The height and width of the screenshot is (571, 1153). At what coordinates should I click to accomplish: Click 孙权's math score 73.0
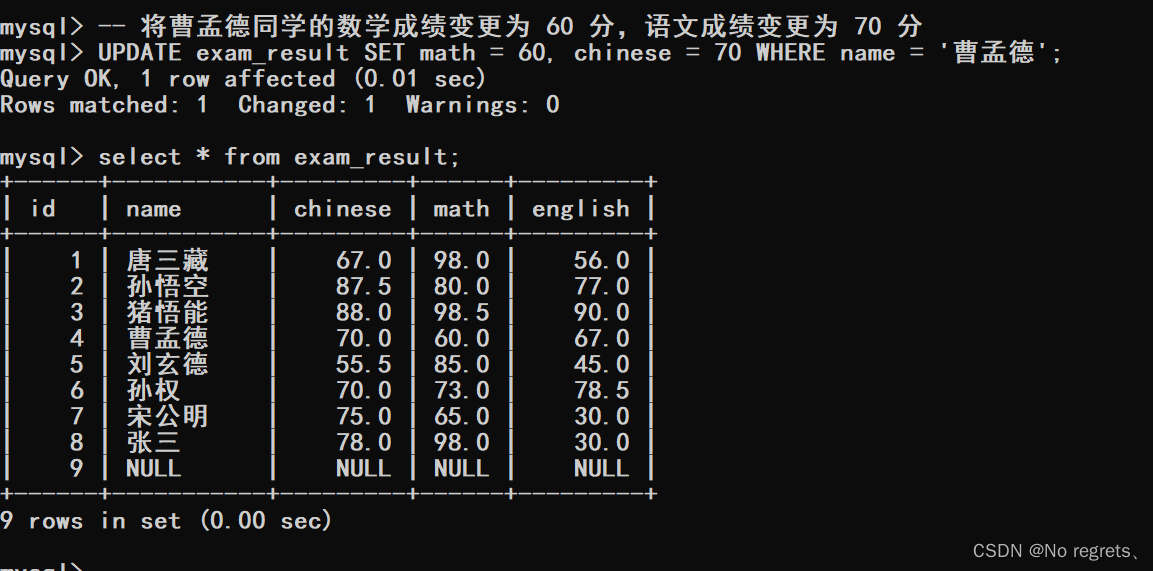[x=461, y=390]
